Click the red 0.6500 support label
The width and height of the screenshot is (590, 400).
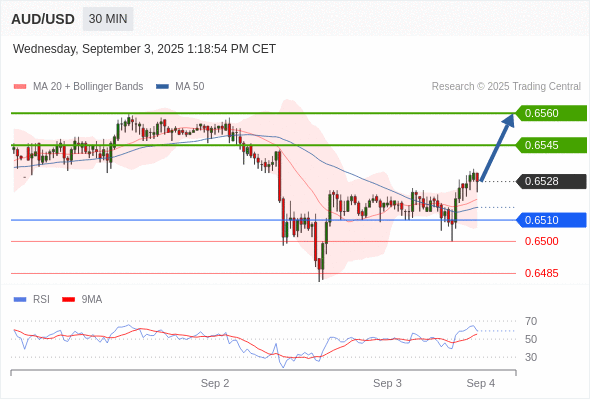coord(541,241)
